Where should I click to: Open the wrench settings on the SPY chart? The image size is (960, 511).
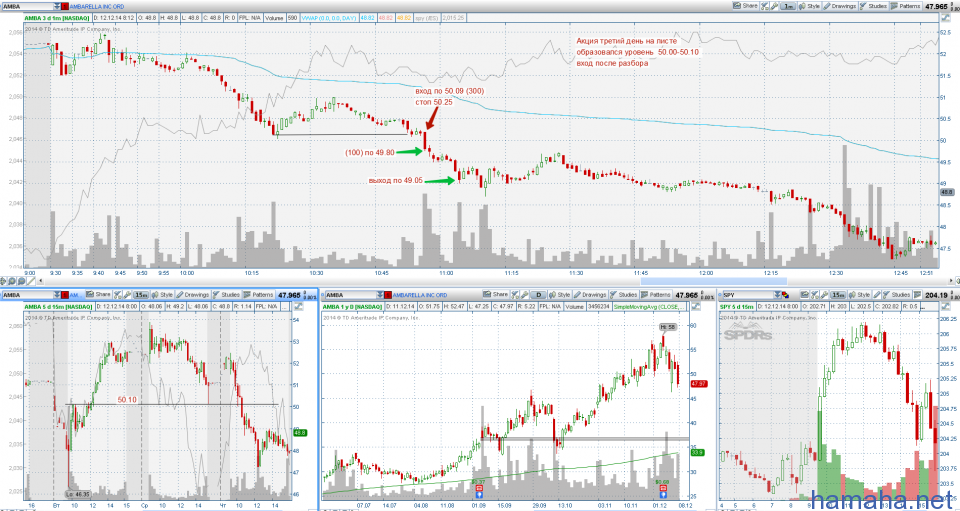[x=824, y=295]
